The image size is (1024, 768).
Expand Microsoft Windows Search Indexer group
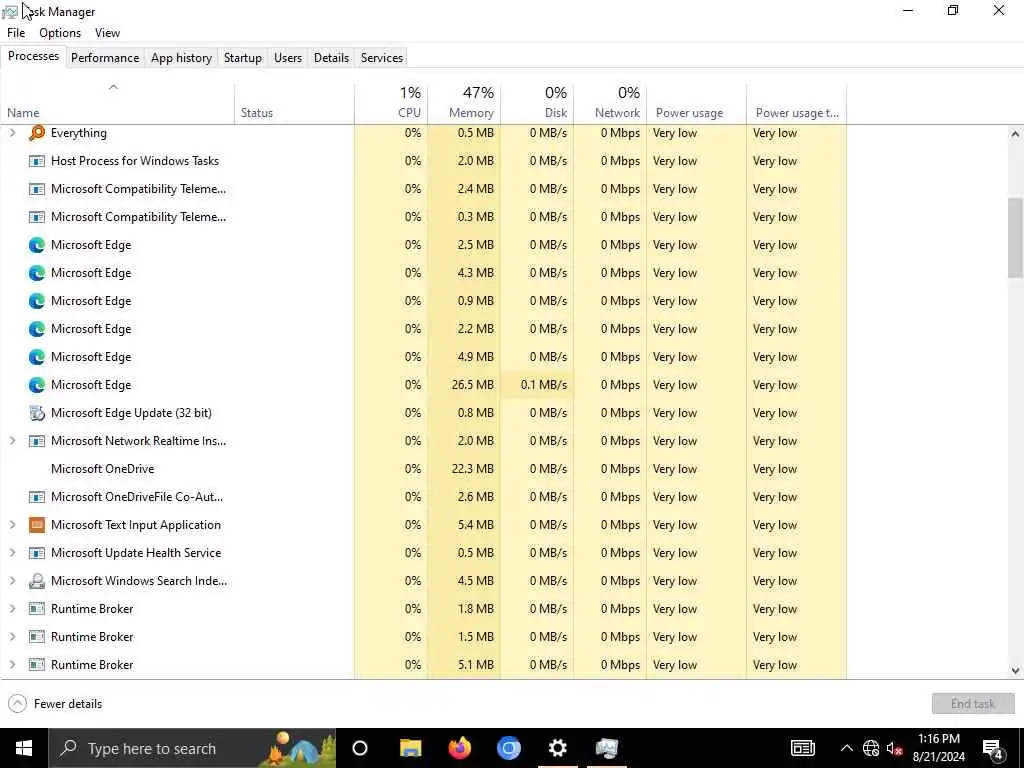click(x=12, y=581)
